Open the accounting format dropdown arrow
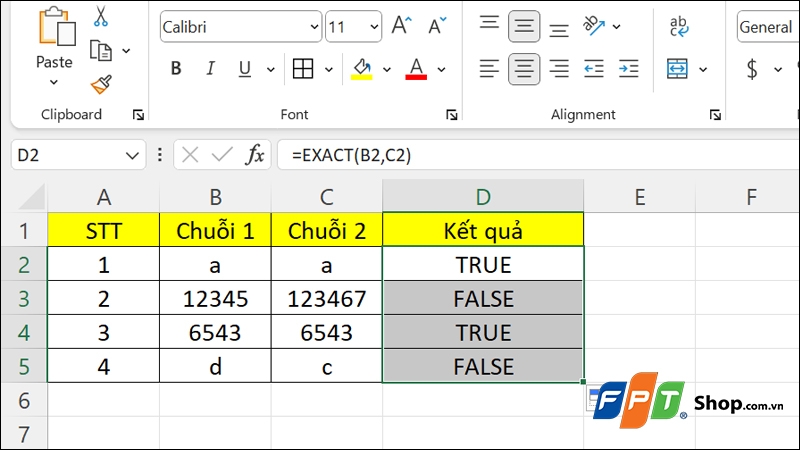Image resolution: width=800 pixels, height=450 pixels. tap(778, 69)
